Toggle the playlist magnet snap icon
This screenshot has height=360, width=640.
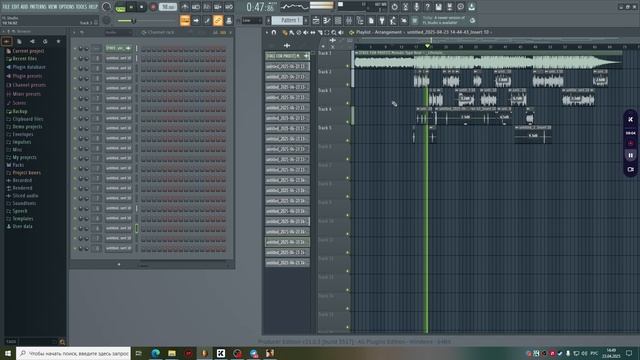[x=274, y=32]
